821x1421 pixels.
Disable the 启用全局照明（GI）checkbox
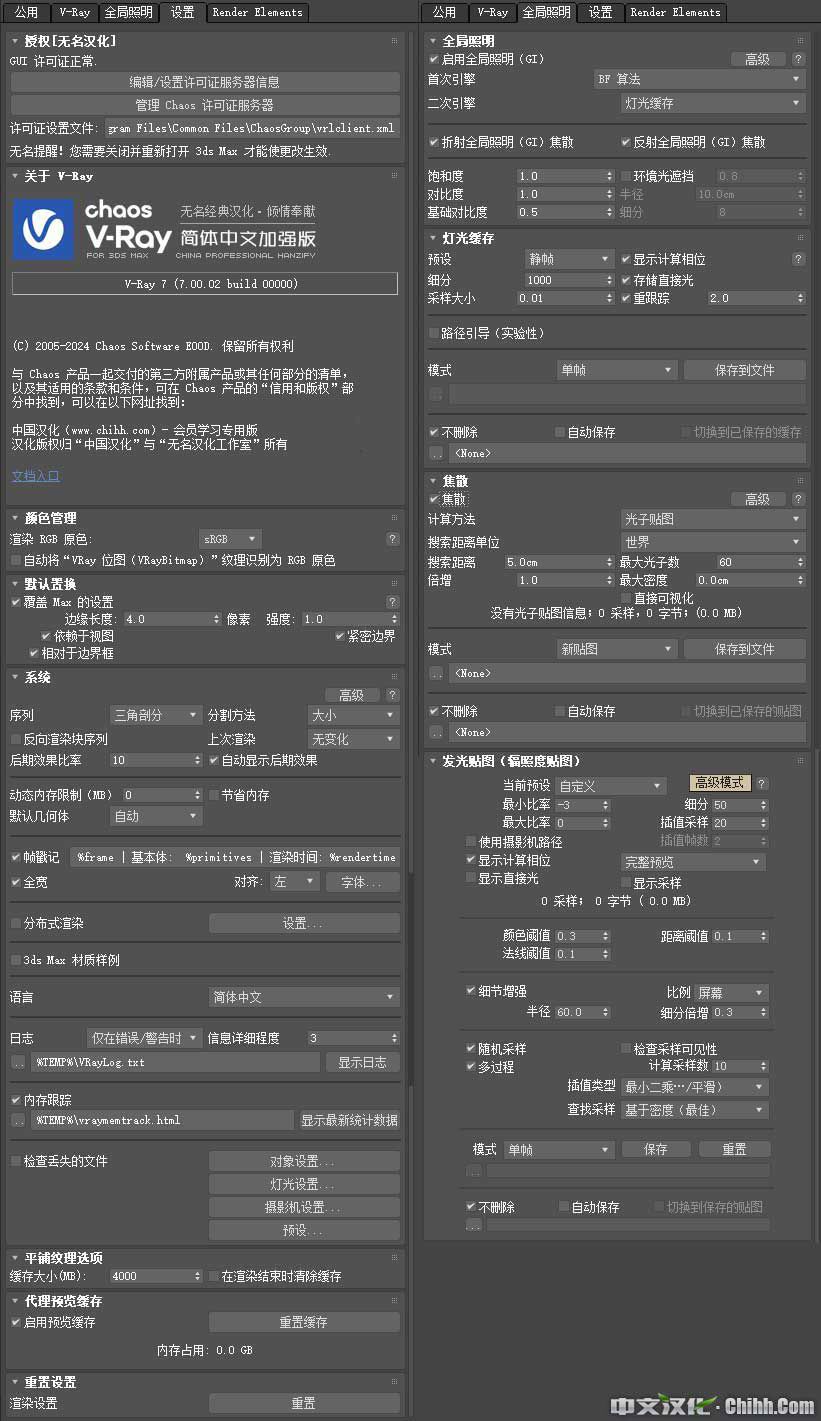(434, 60)
